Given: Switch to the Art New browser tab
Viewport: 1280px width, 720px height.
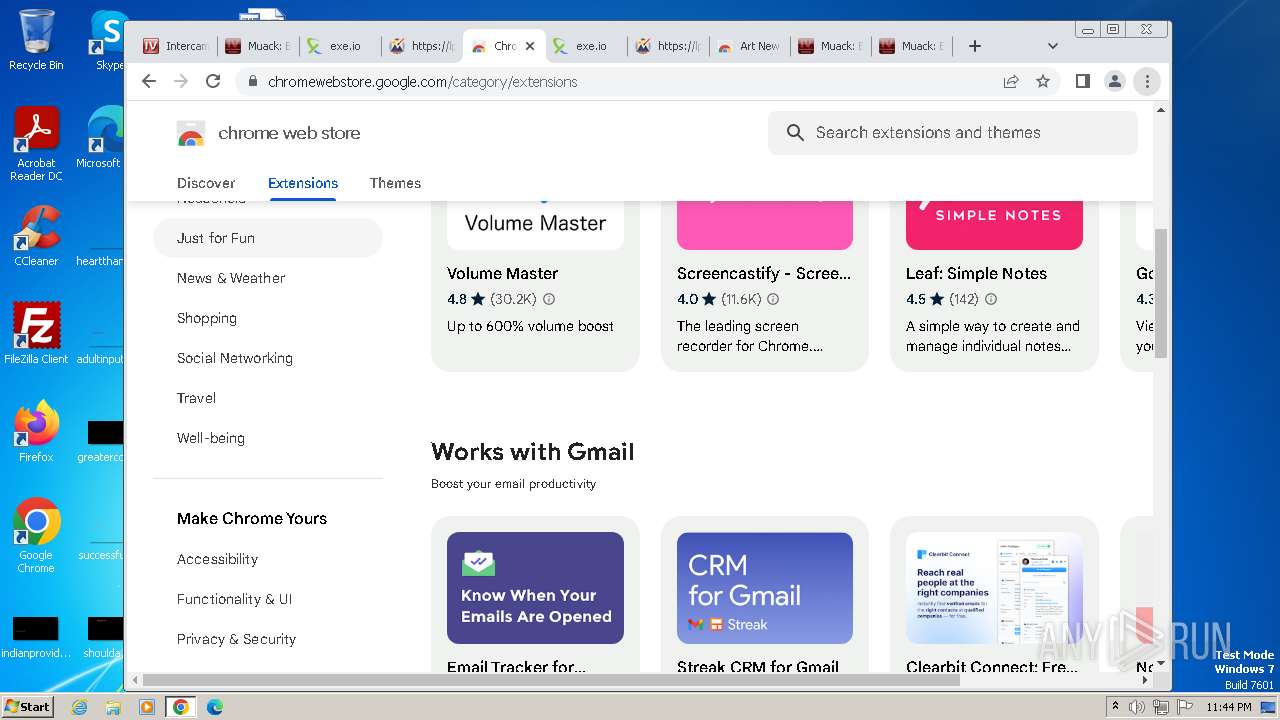Looking at the screenshot, I should coord(749,45).
